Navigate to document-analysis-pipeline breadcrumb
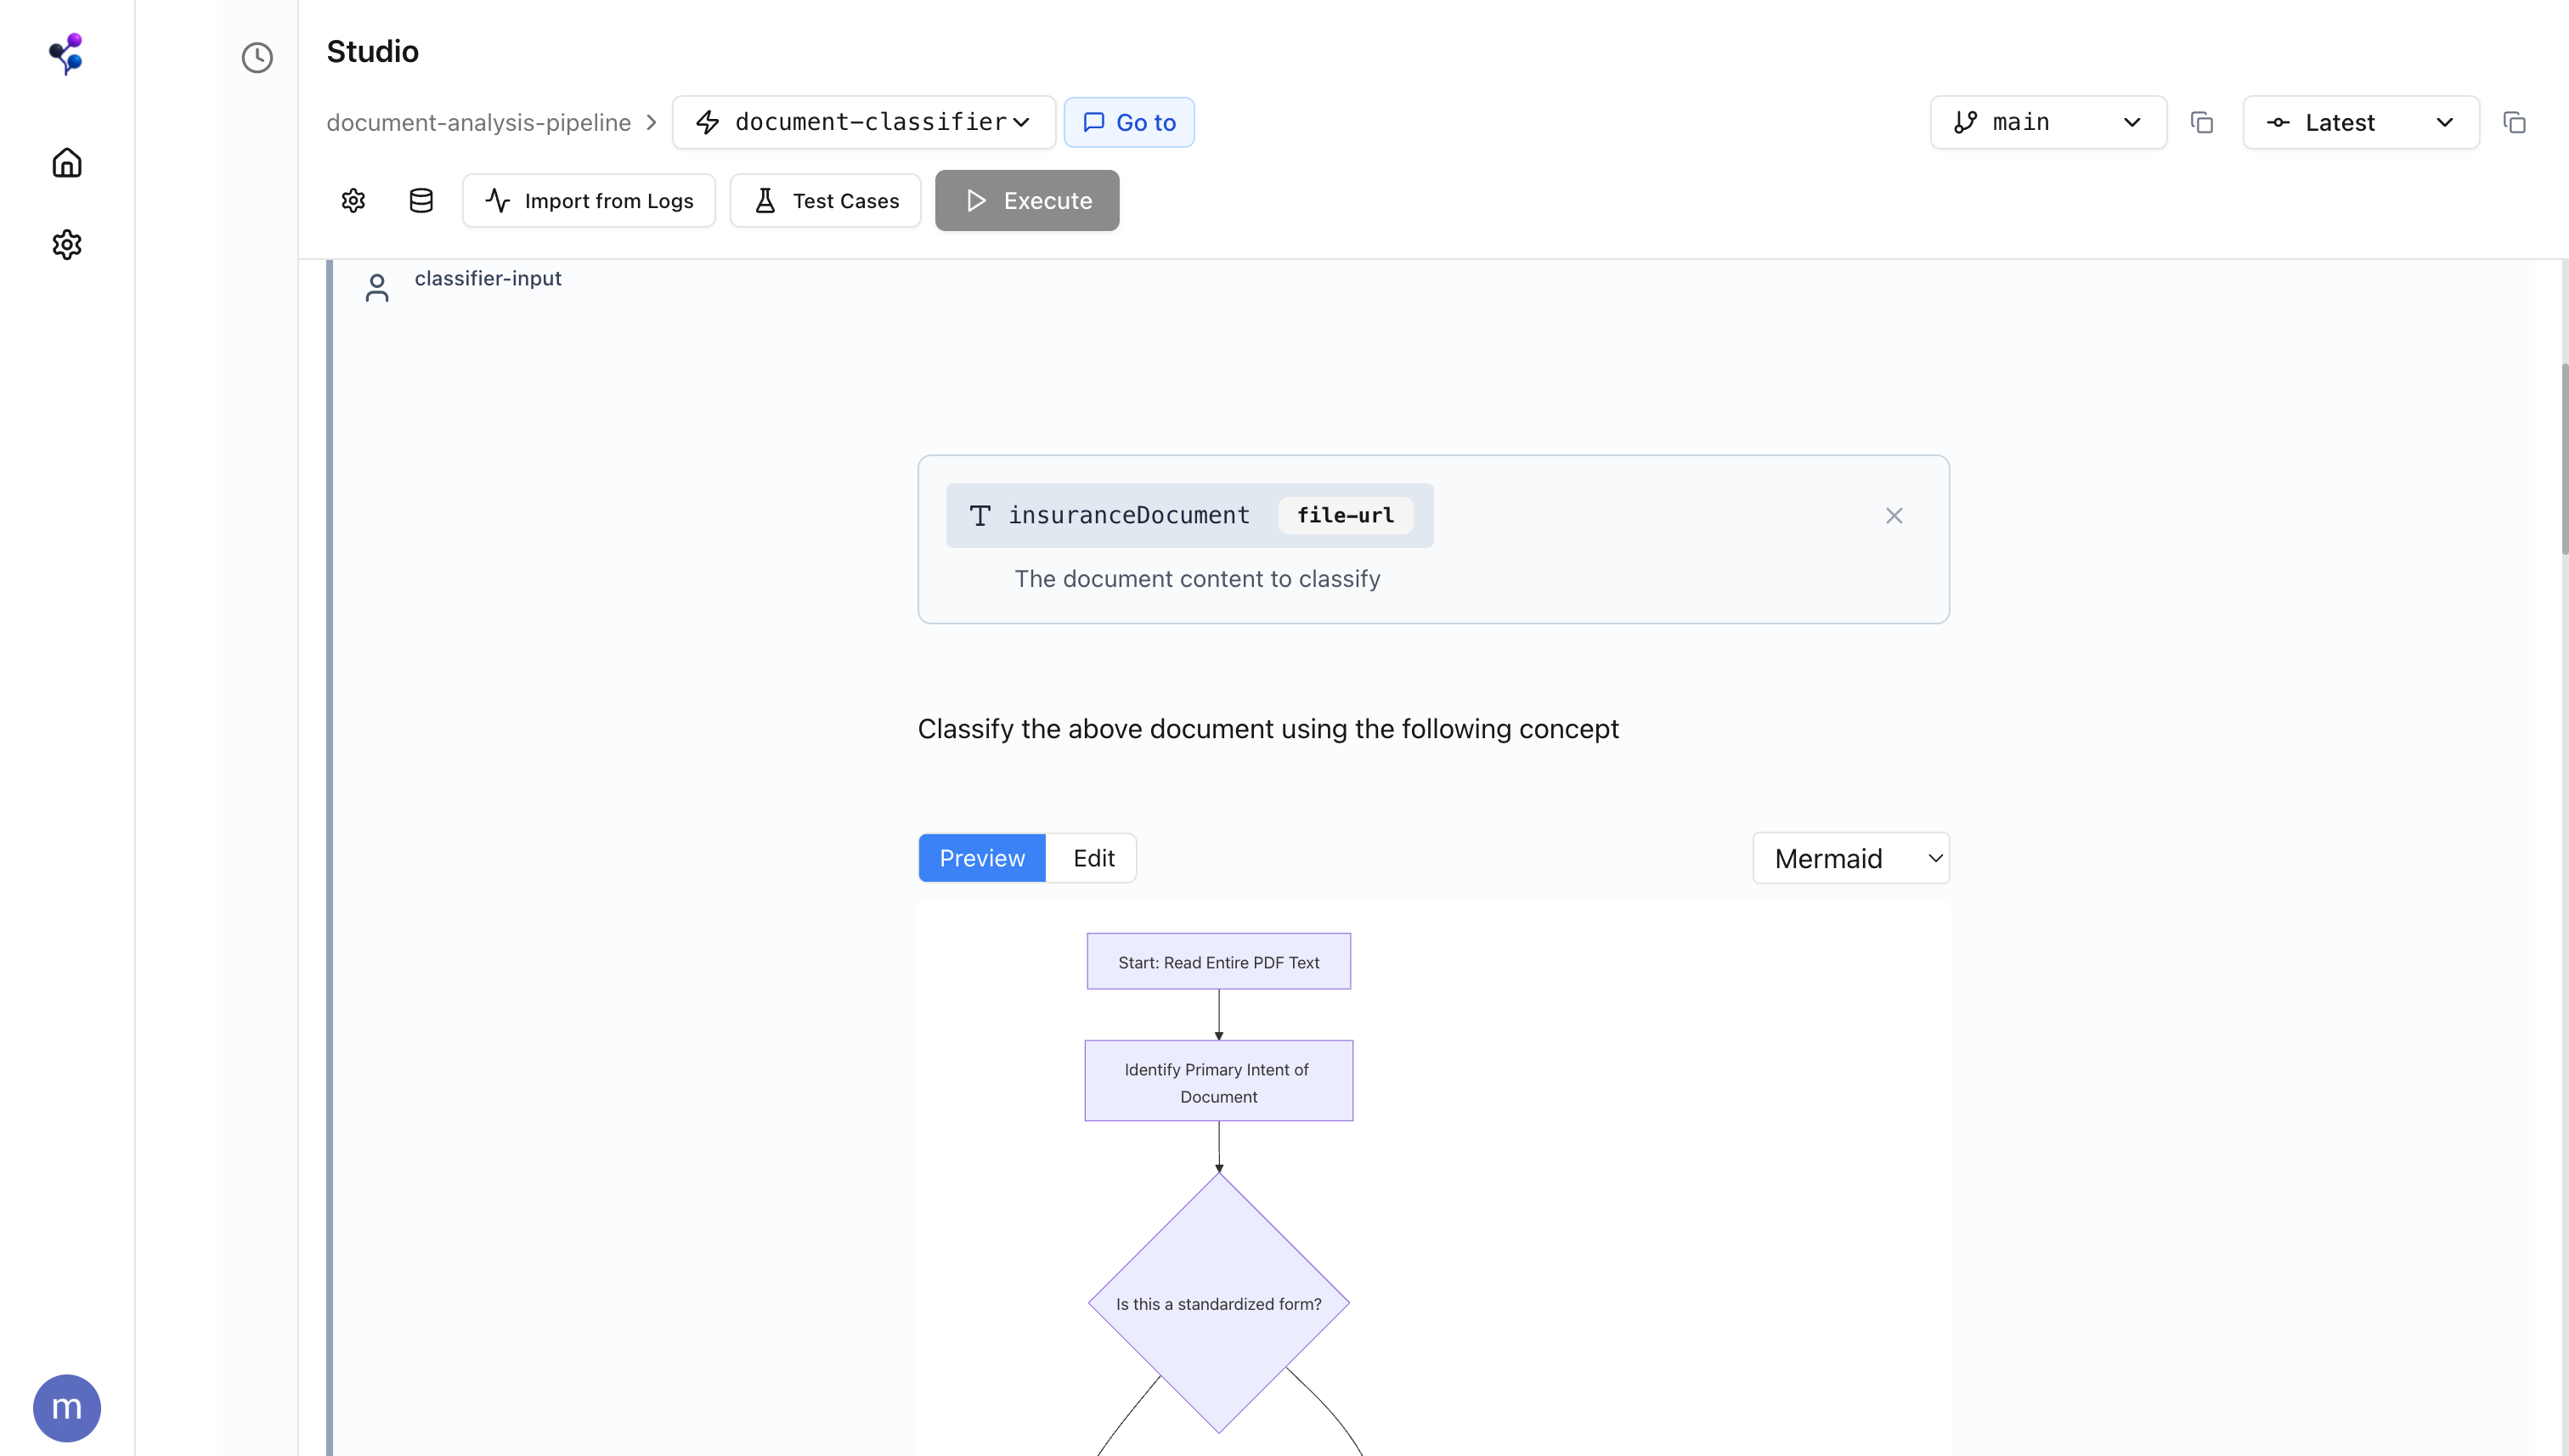The width and height of the screenshot is (2569, 1456). [479, 122]
